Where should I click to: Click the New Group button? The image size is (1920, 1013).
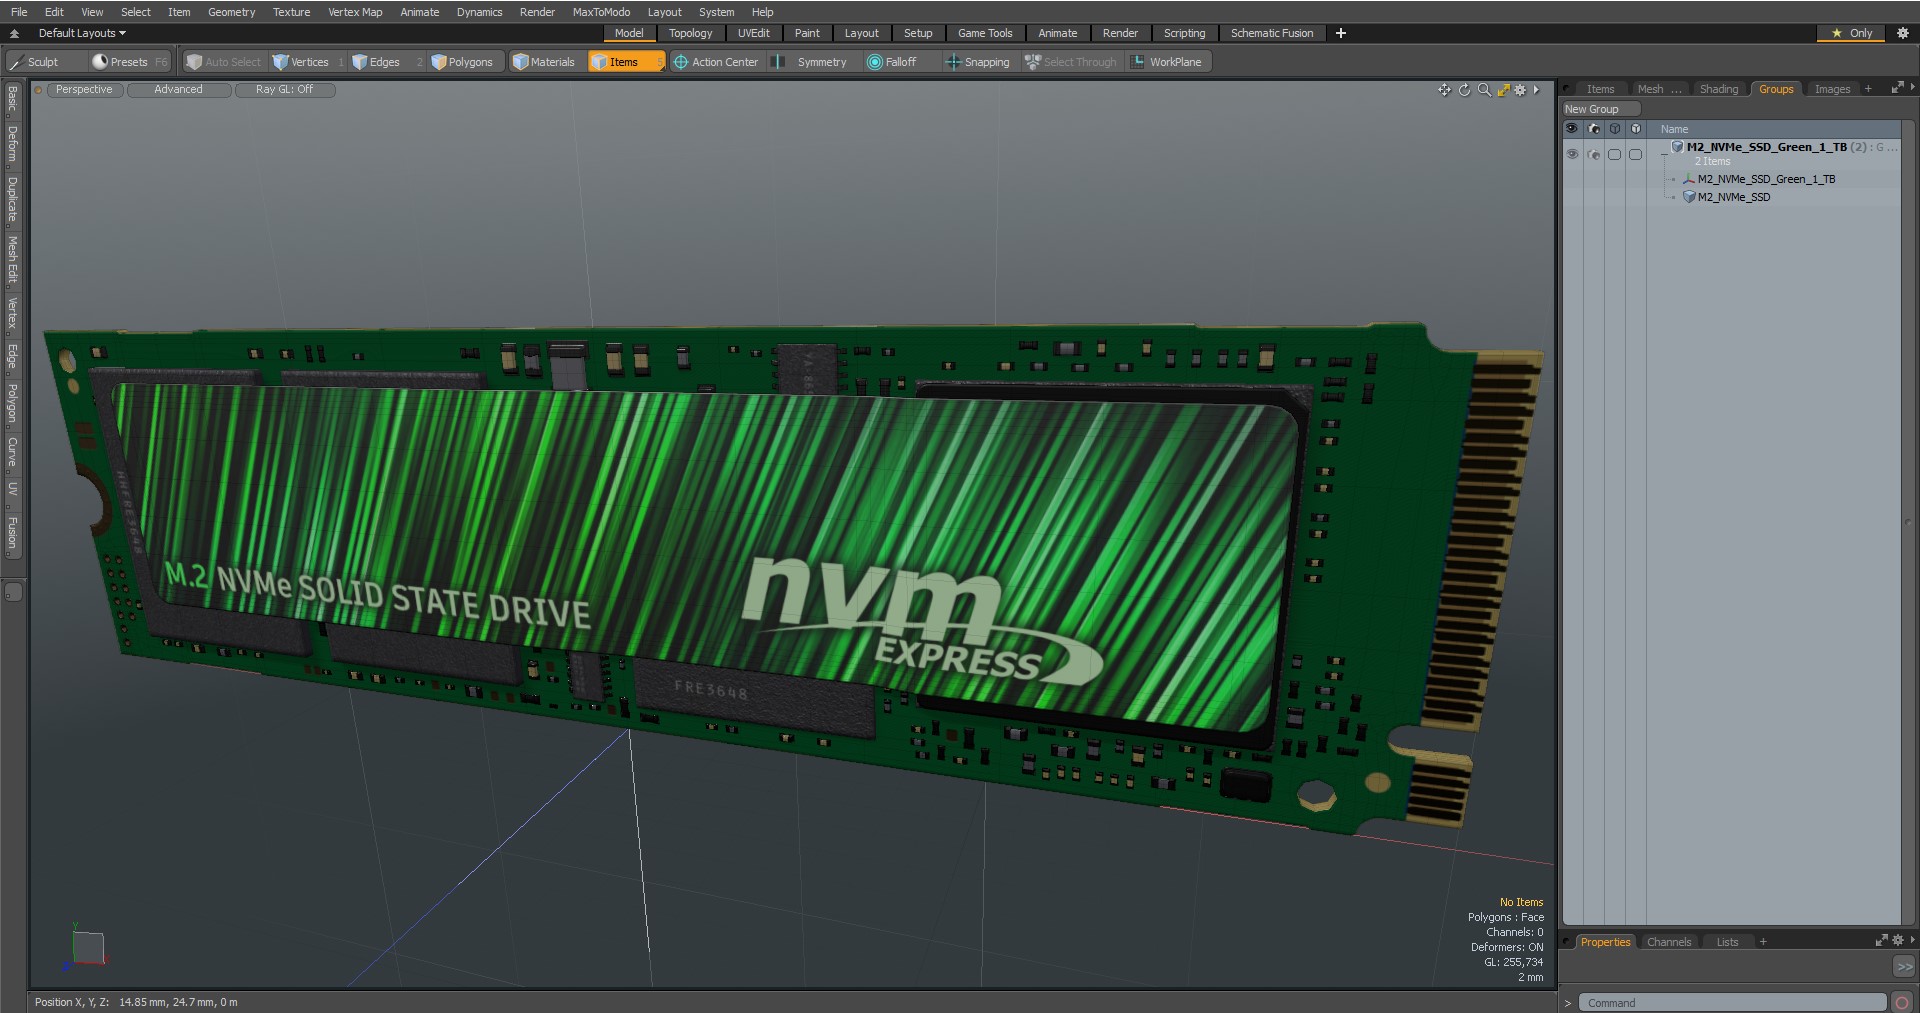click(1600, 109)
